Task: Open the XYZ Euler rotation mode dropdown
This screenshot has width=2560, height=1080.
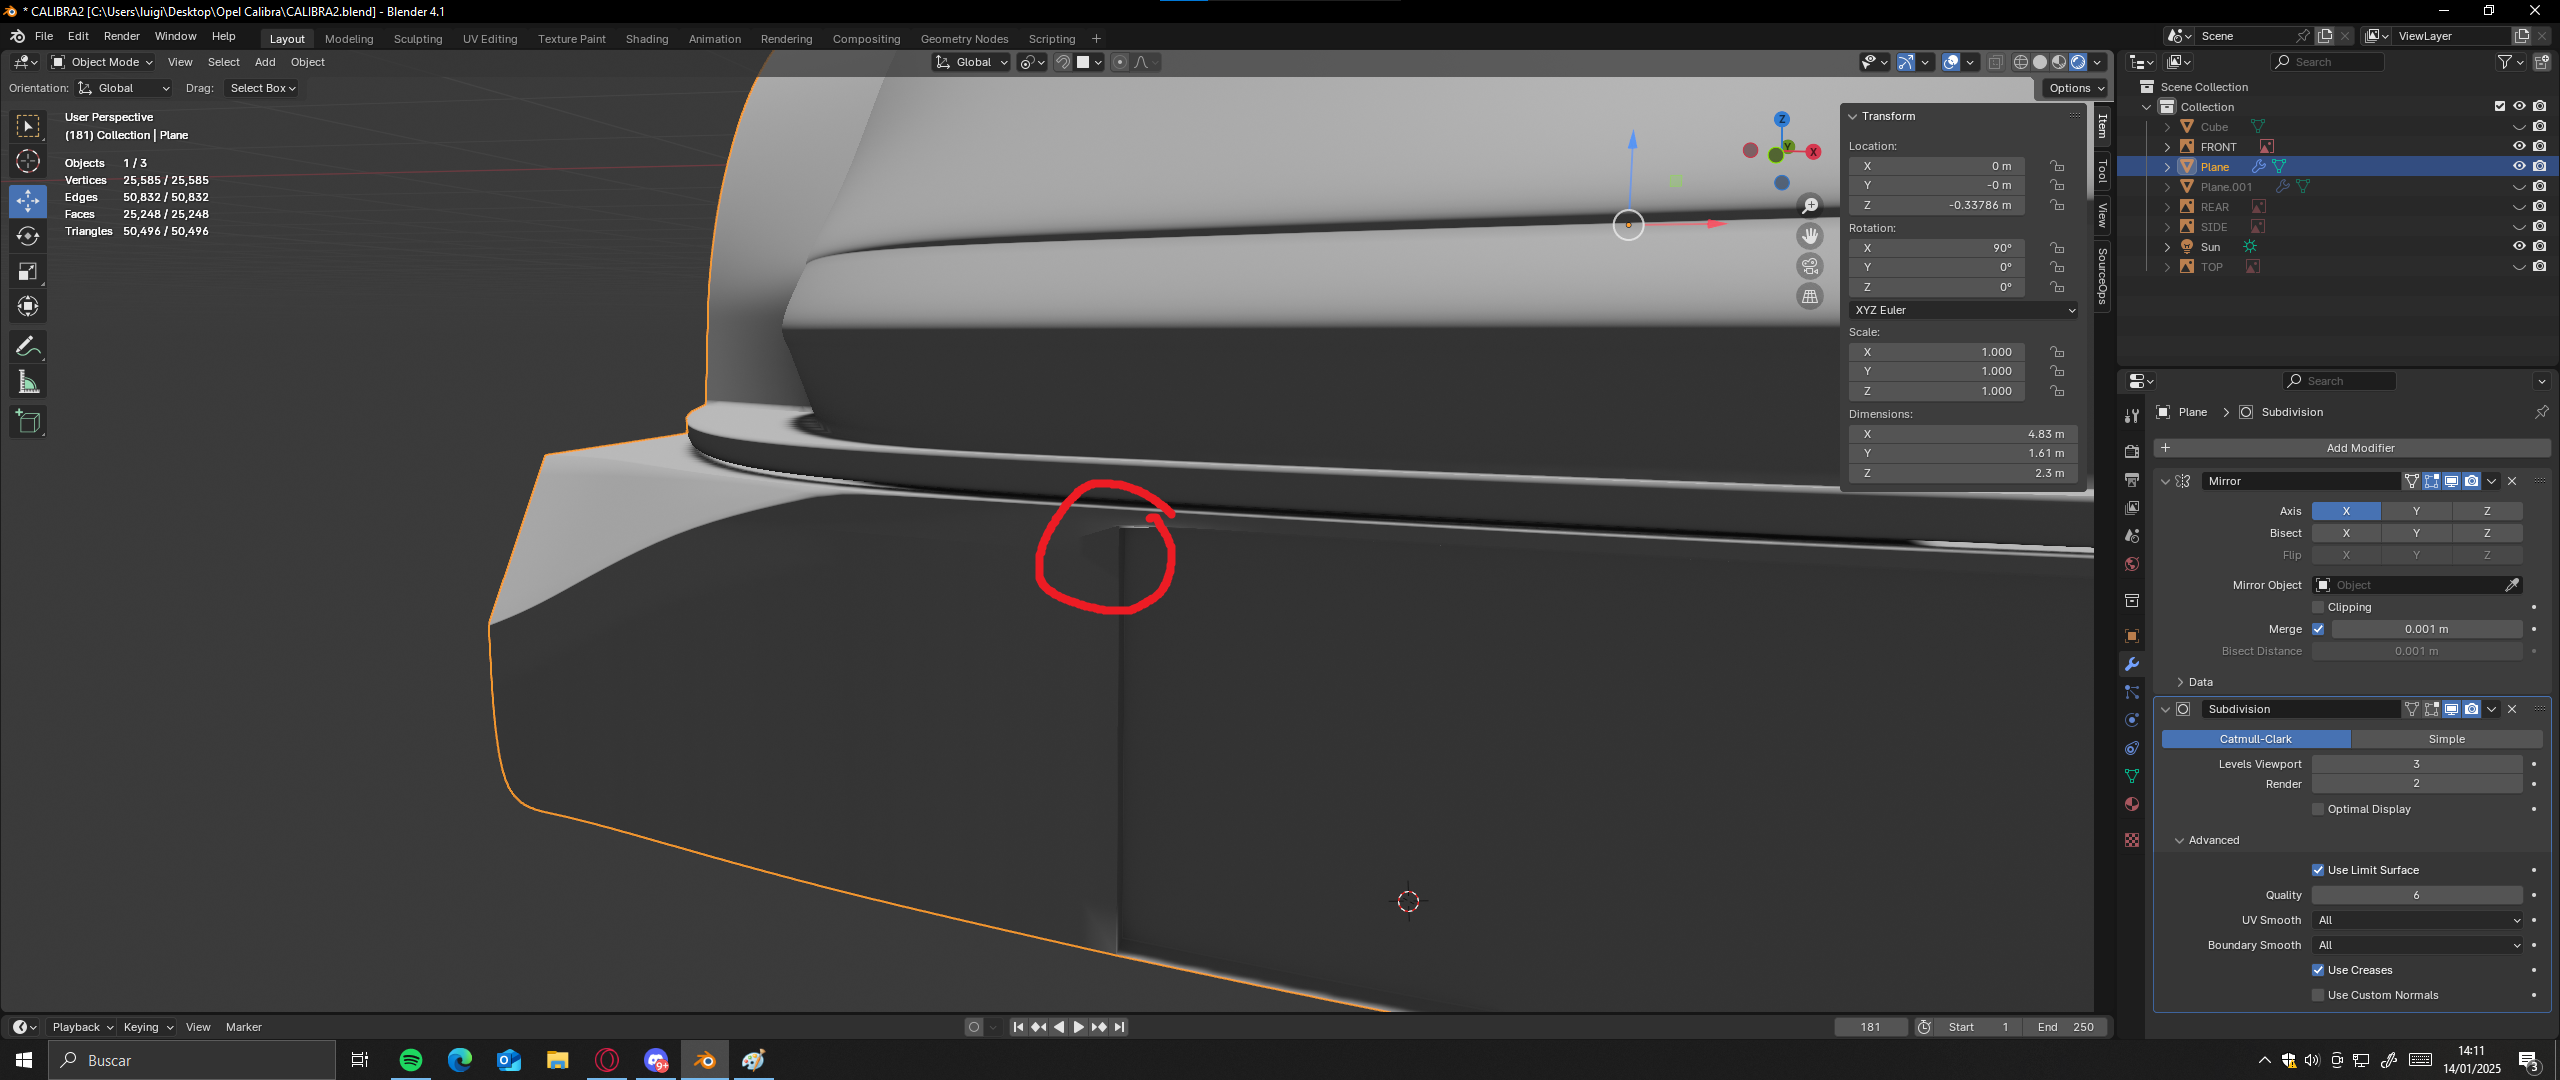Action: click(1964, 310)
